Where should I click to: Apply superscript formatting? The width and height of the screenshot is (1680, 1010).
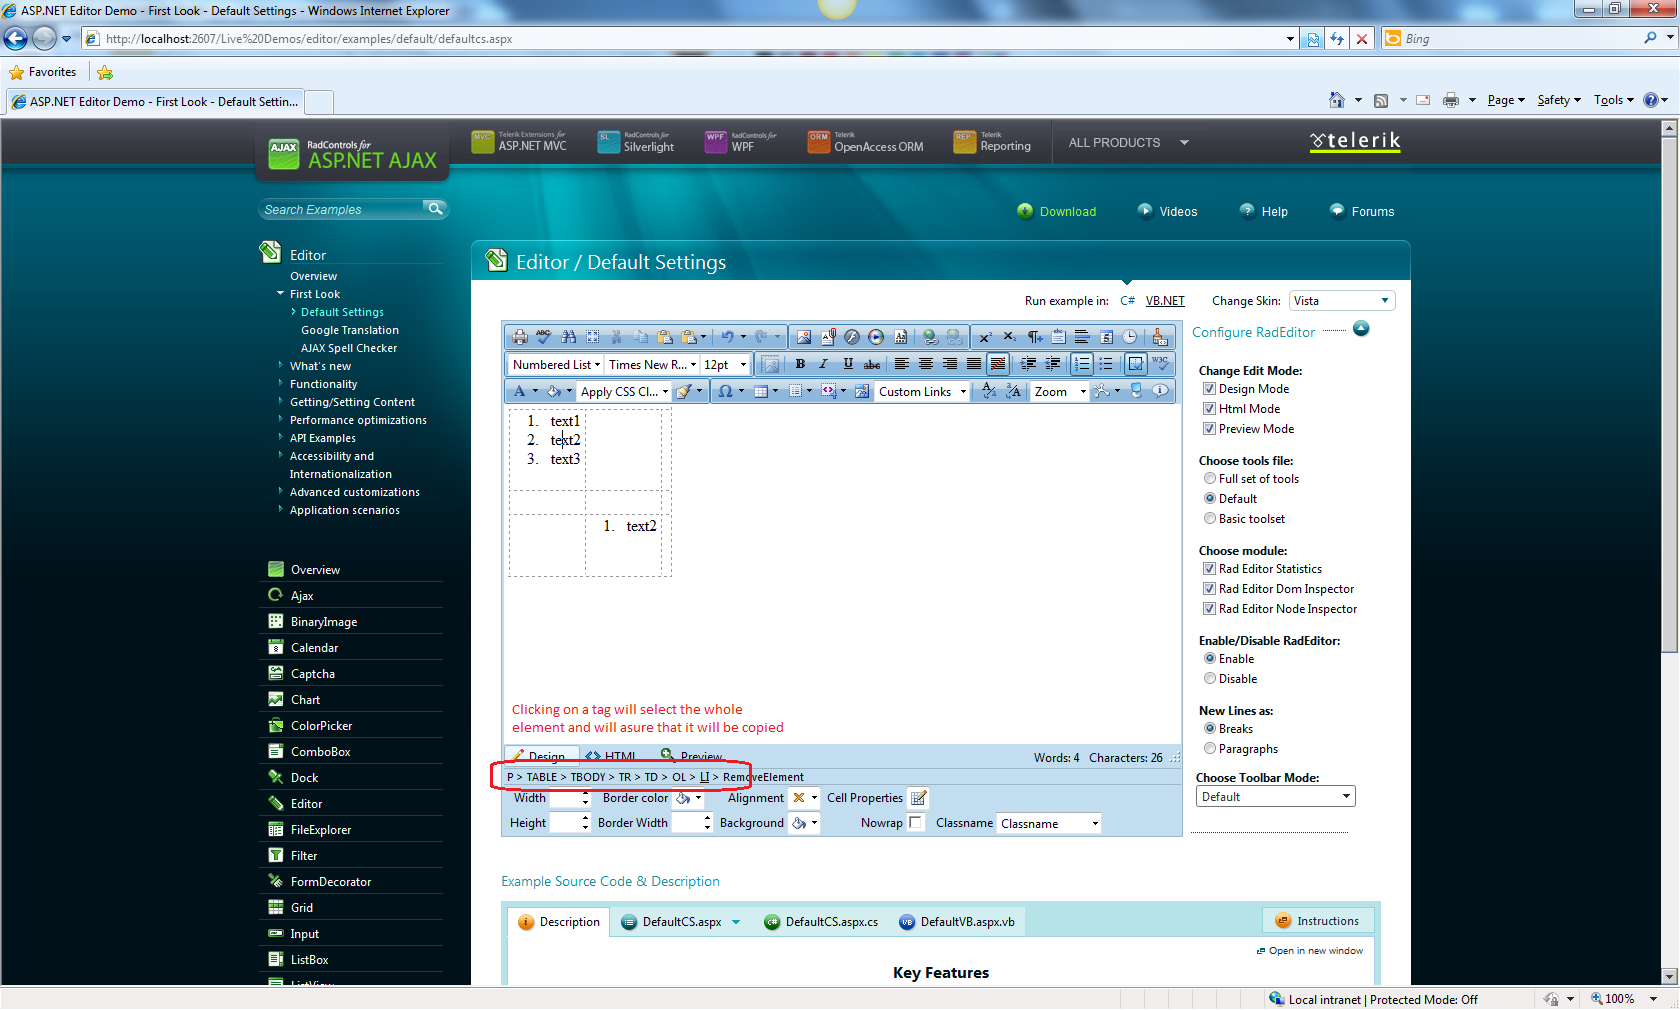(986, 337)
